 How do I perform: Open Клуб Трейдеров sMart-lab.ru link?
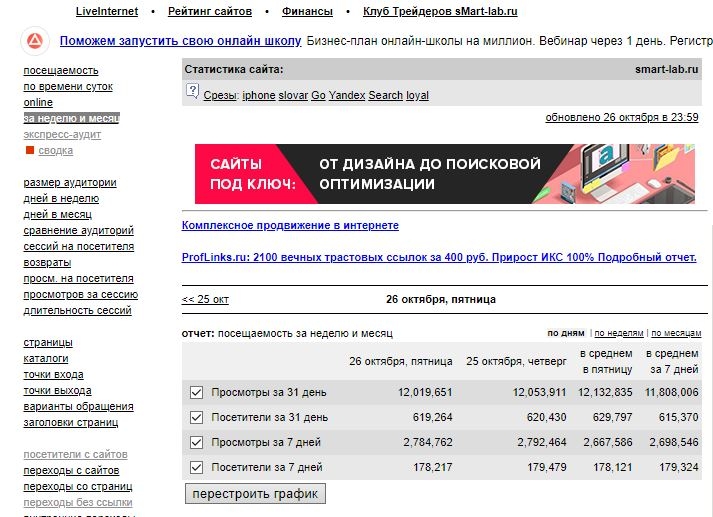440,11
